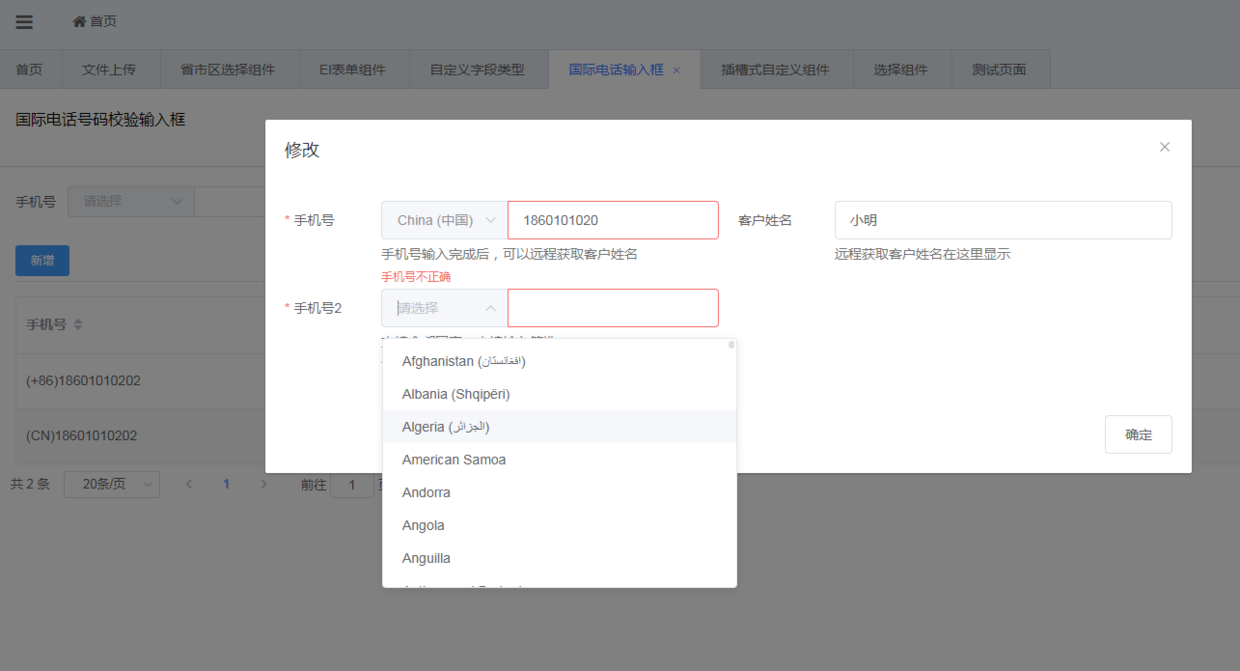
Task: Click table cell (CN)18601010202
Action: (x=82, y=436)
